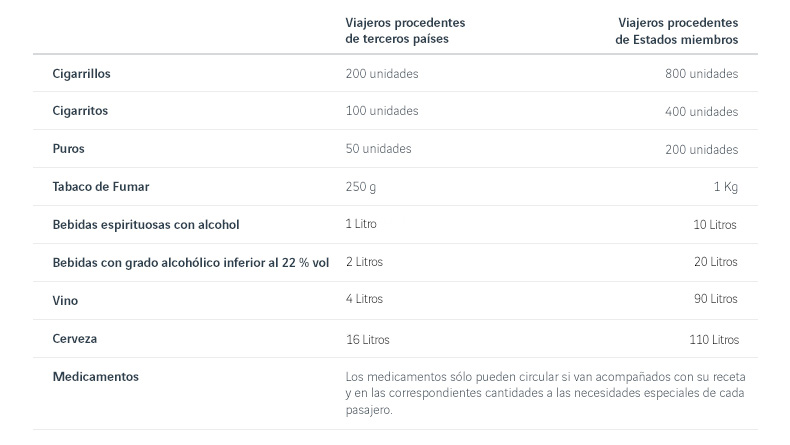Viewport: 790px width, 445px height.
Task: Click the terceros países column header
Action: click(x=406, y=31)
